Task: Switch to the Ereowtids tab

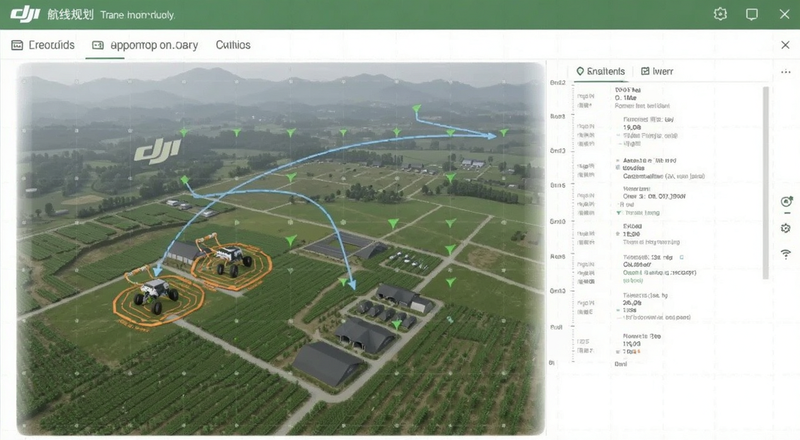Action: pyautogui.click(x=43, y=45)
